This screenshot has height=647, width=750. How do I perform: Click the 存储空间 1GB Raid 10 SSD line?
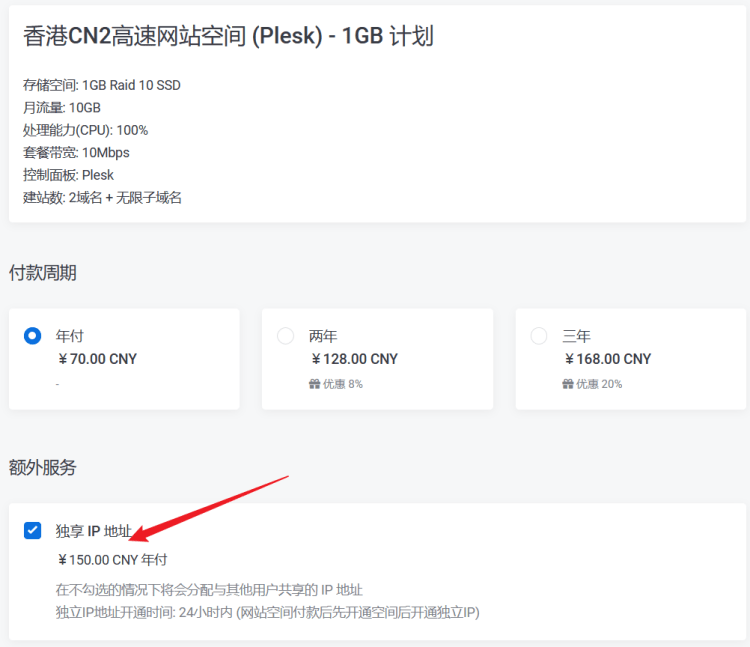tap(102, 85)
